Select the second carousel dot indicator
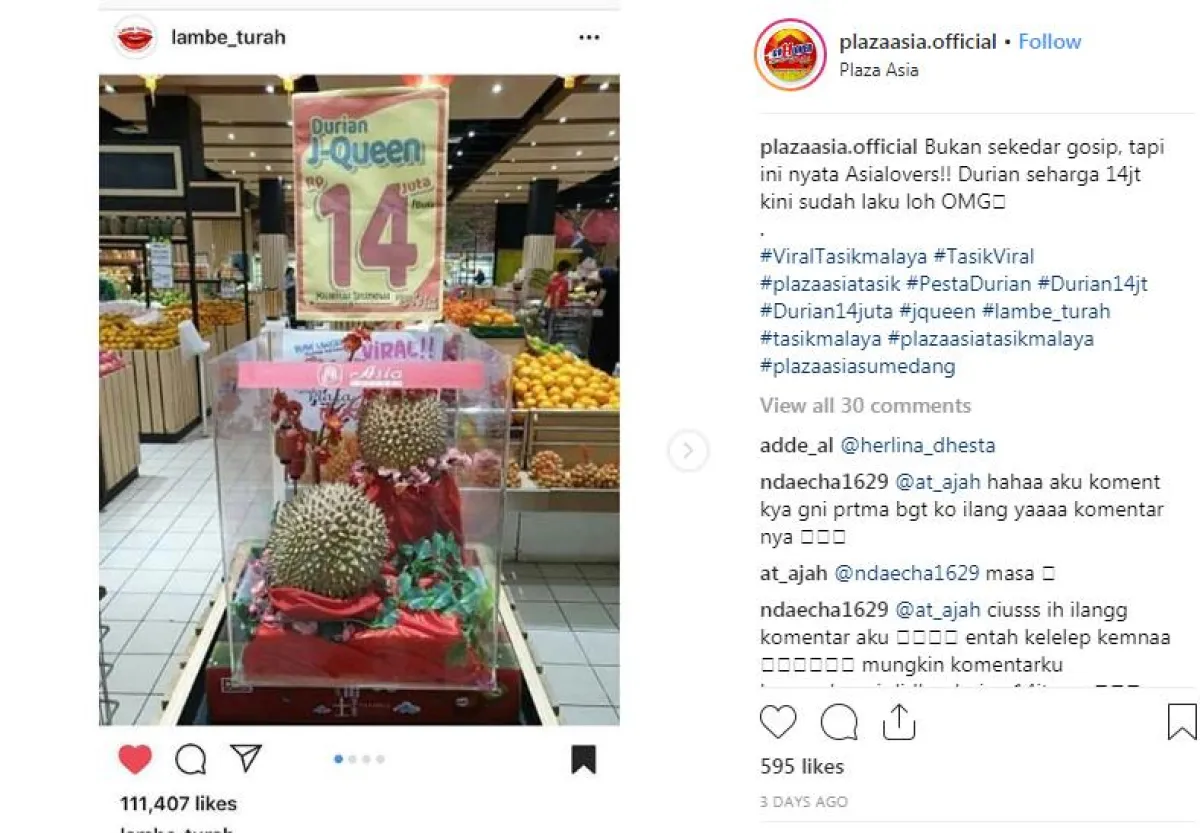The width and height of the screenshot is (1200, 833). pos(352,759)
